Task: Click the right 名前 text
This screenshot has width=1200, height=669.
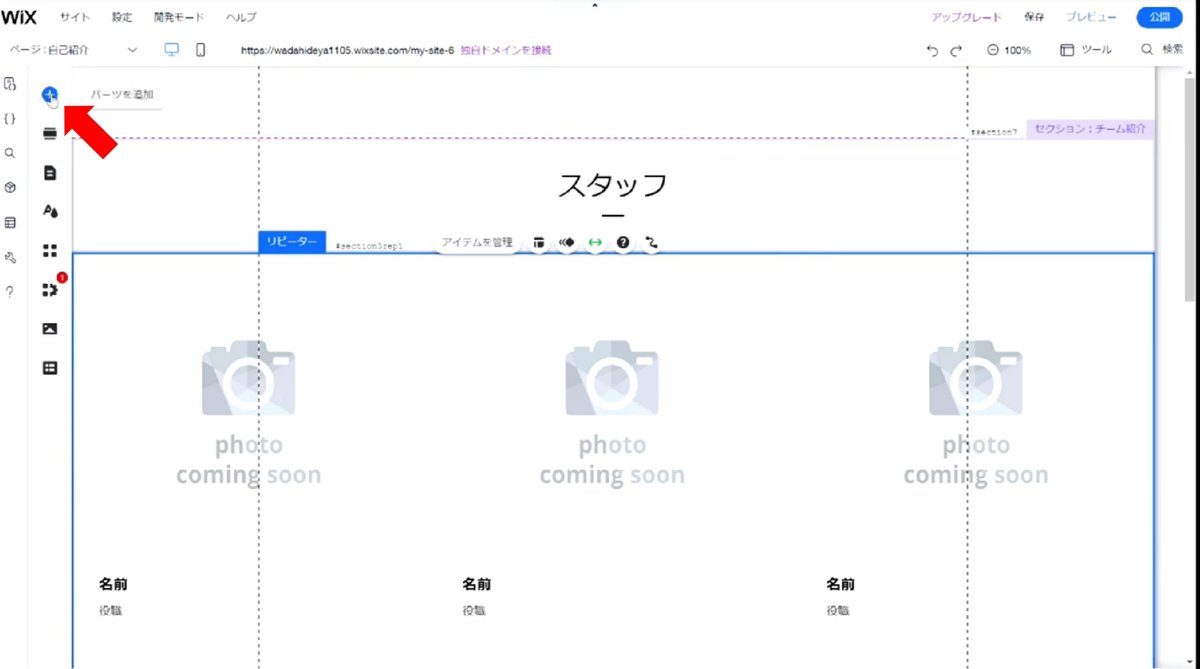Action: 841,584
